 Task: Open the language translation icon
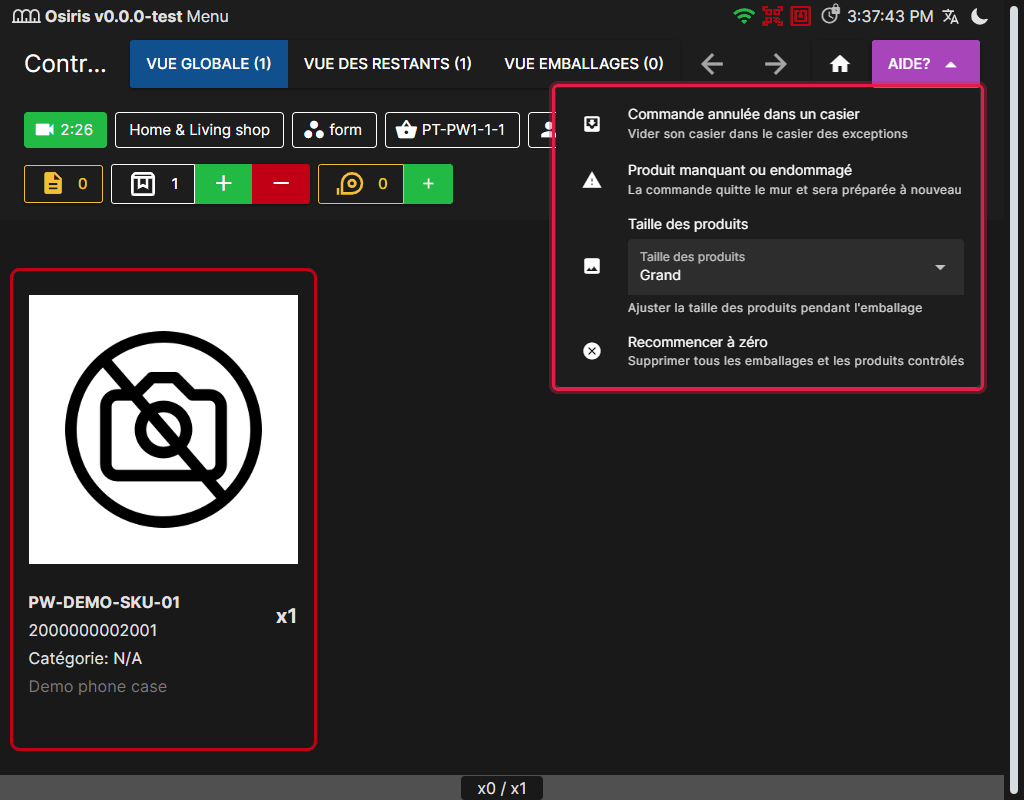[x=951, y=16]
